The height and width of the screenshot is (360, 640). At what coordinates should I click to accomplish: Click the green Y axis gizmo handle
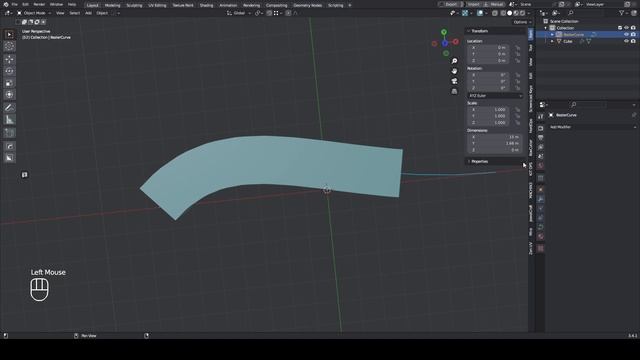pos(444,32)
